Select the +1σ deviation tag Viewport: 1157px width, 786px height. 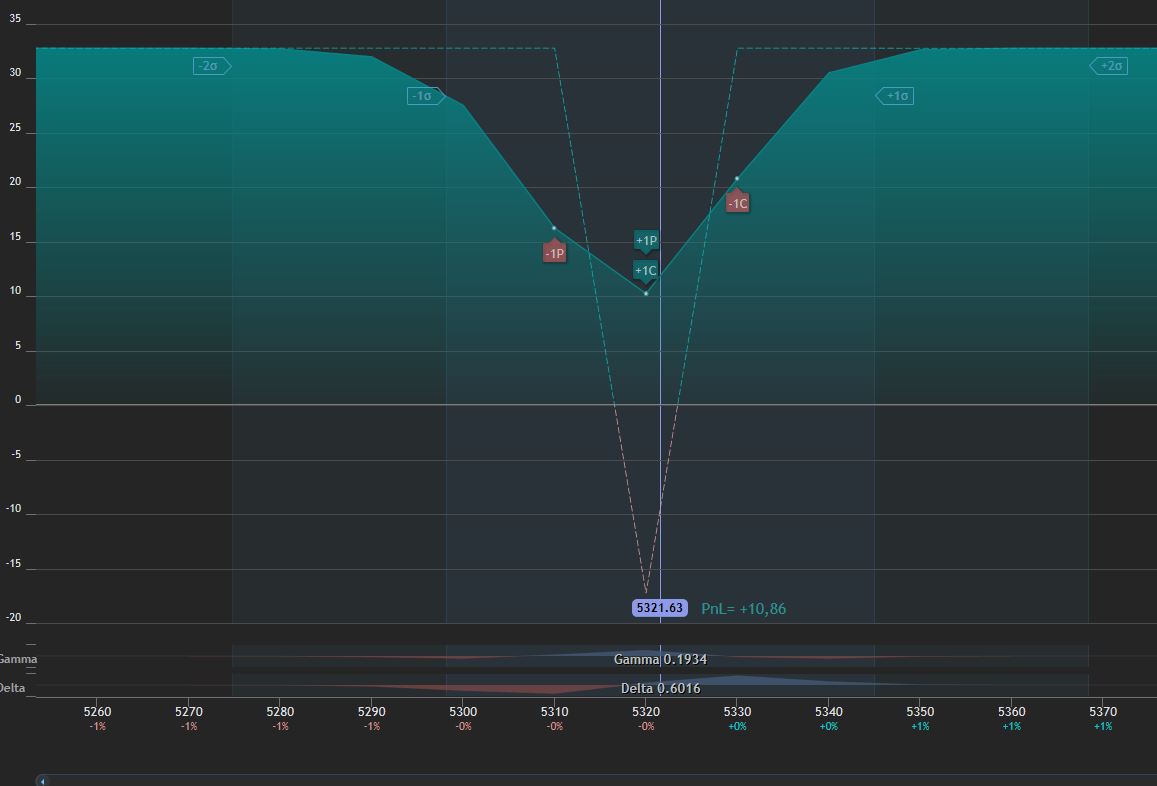894,96
